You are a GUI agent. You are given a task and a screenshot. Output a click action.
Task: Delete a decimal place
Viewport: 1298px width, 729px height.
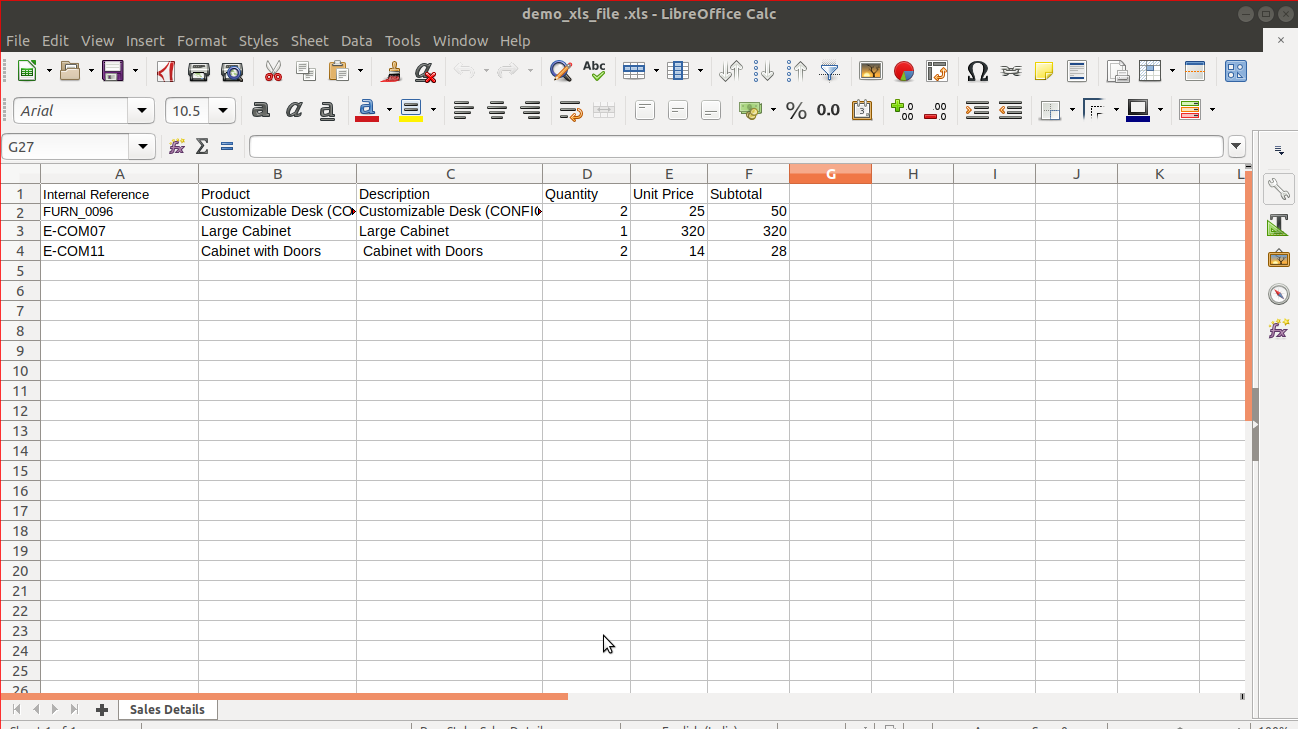[x=935, y=110]
